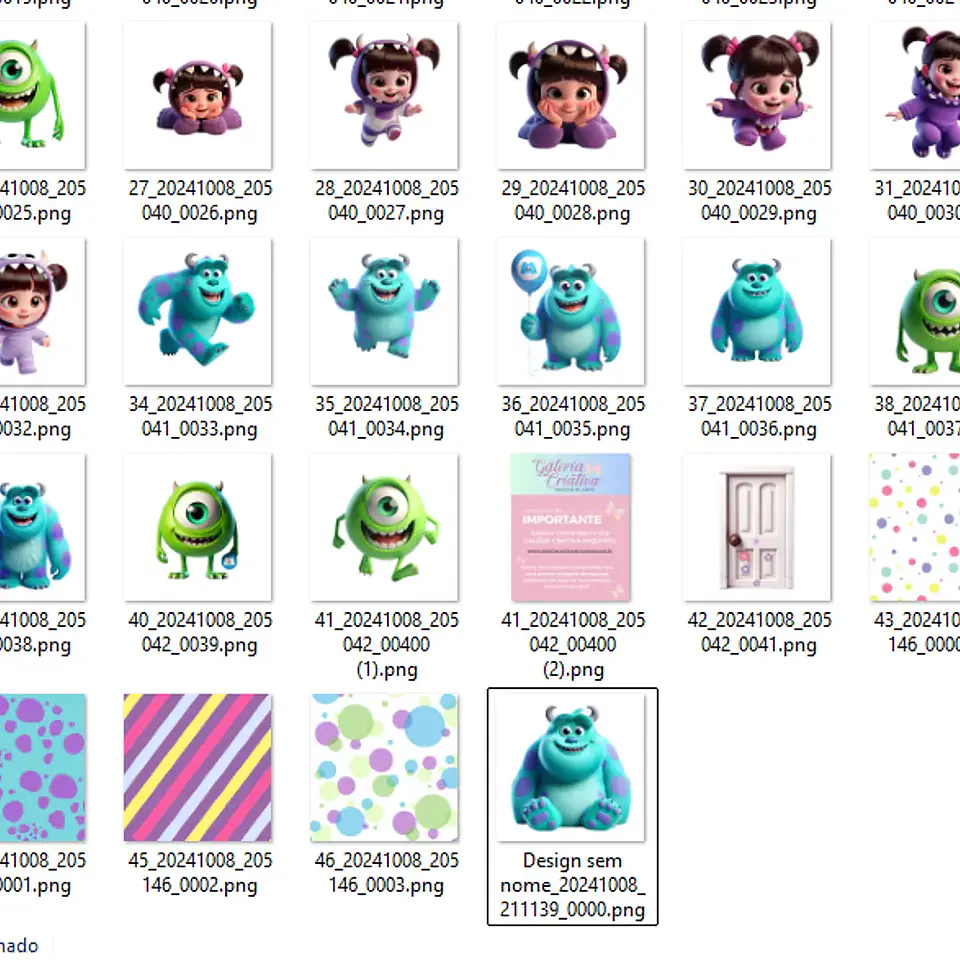
Task: Click file name Design sem nome_20241008_211139_0000.png
Action: (x=572, y=885)
